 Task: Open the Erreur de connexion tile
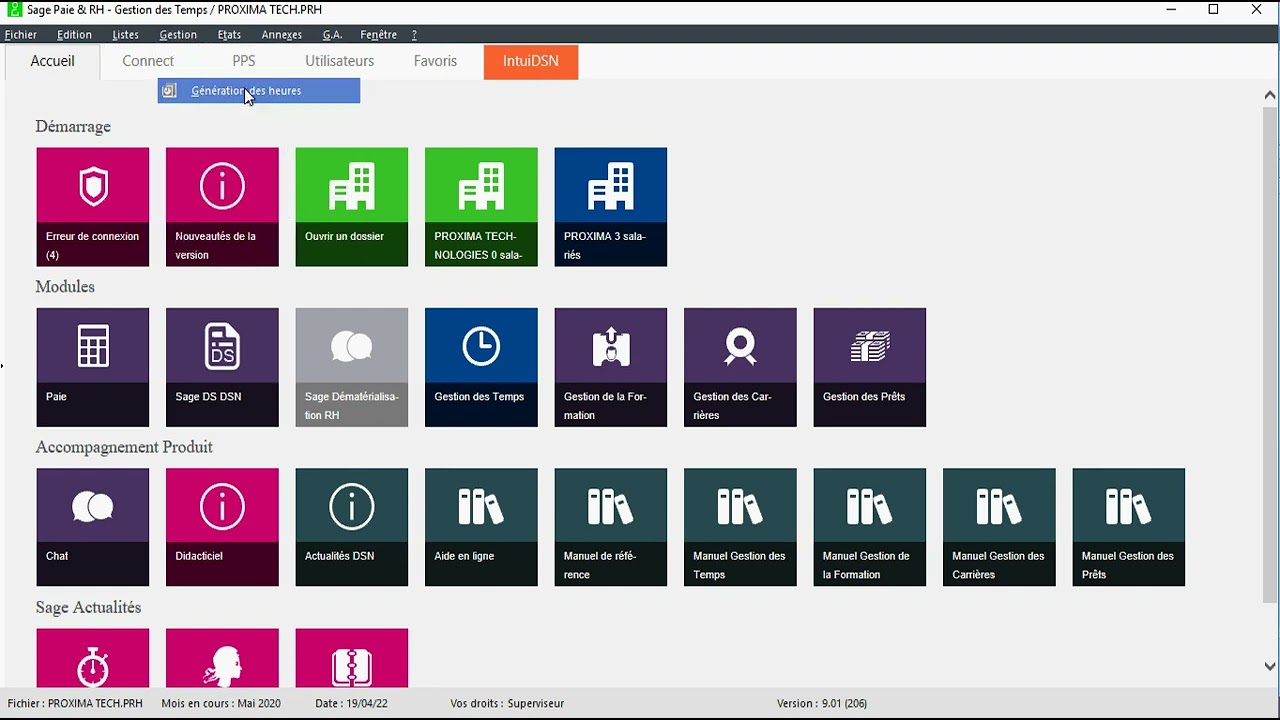click(92, 207)
